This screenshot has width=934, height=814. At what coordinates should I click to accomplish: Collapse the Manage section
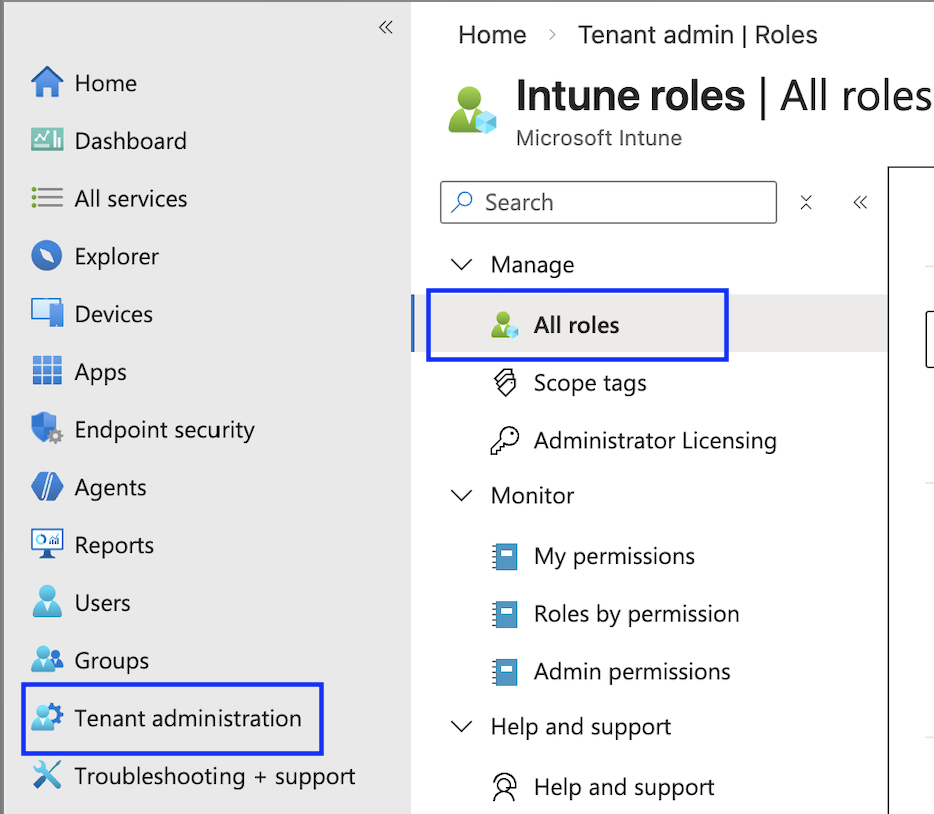coord(462,265)
